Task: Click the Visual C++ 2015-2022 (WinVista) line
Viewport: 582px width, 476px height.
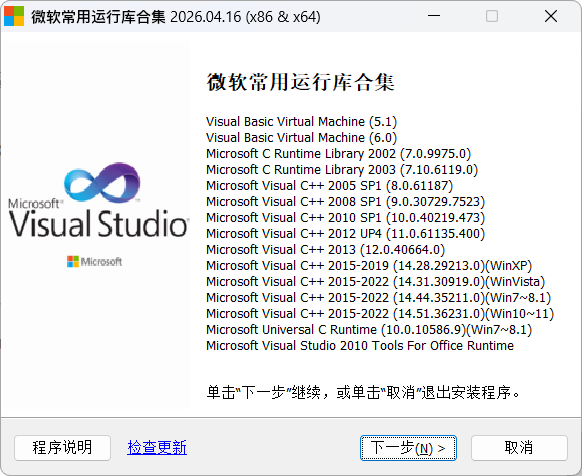Action: click(376, 281)
